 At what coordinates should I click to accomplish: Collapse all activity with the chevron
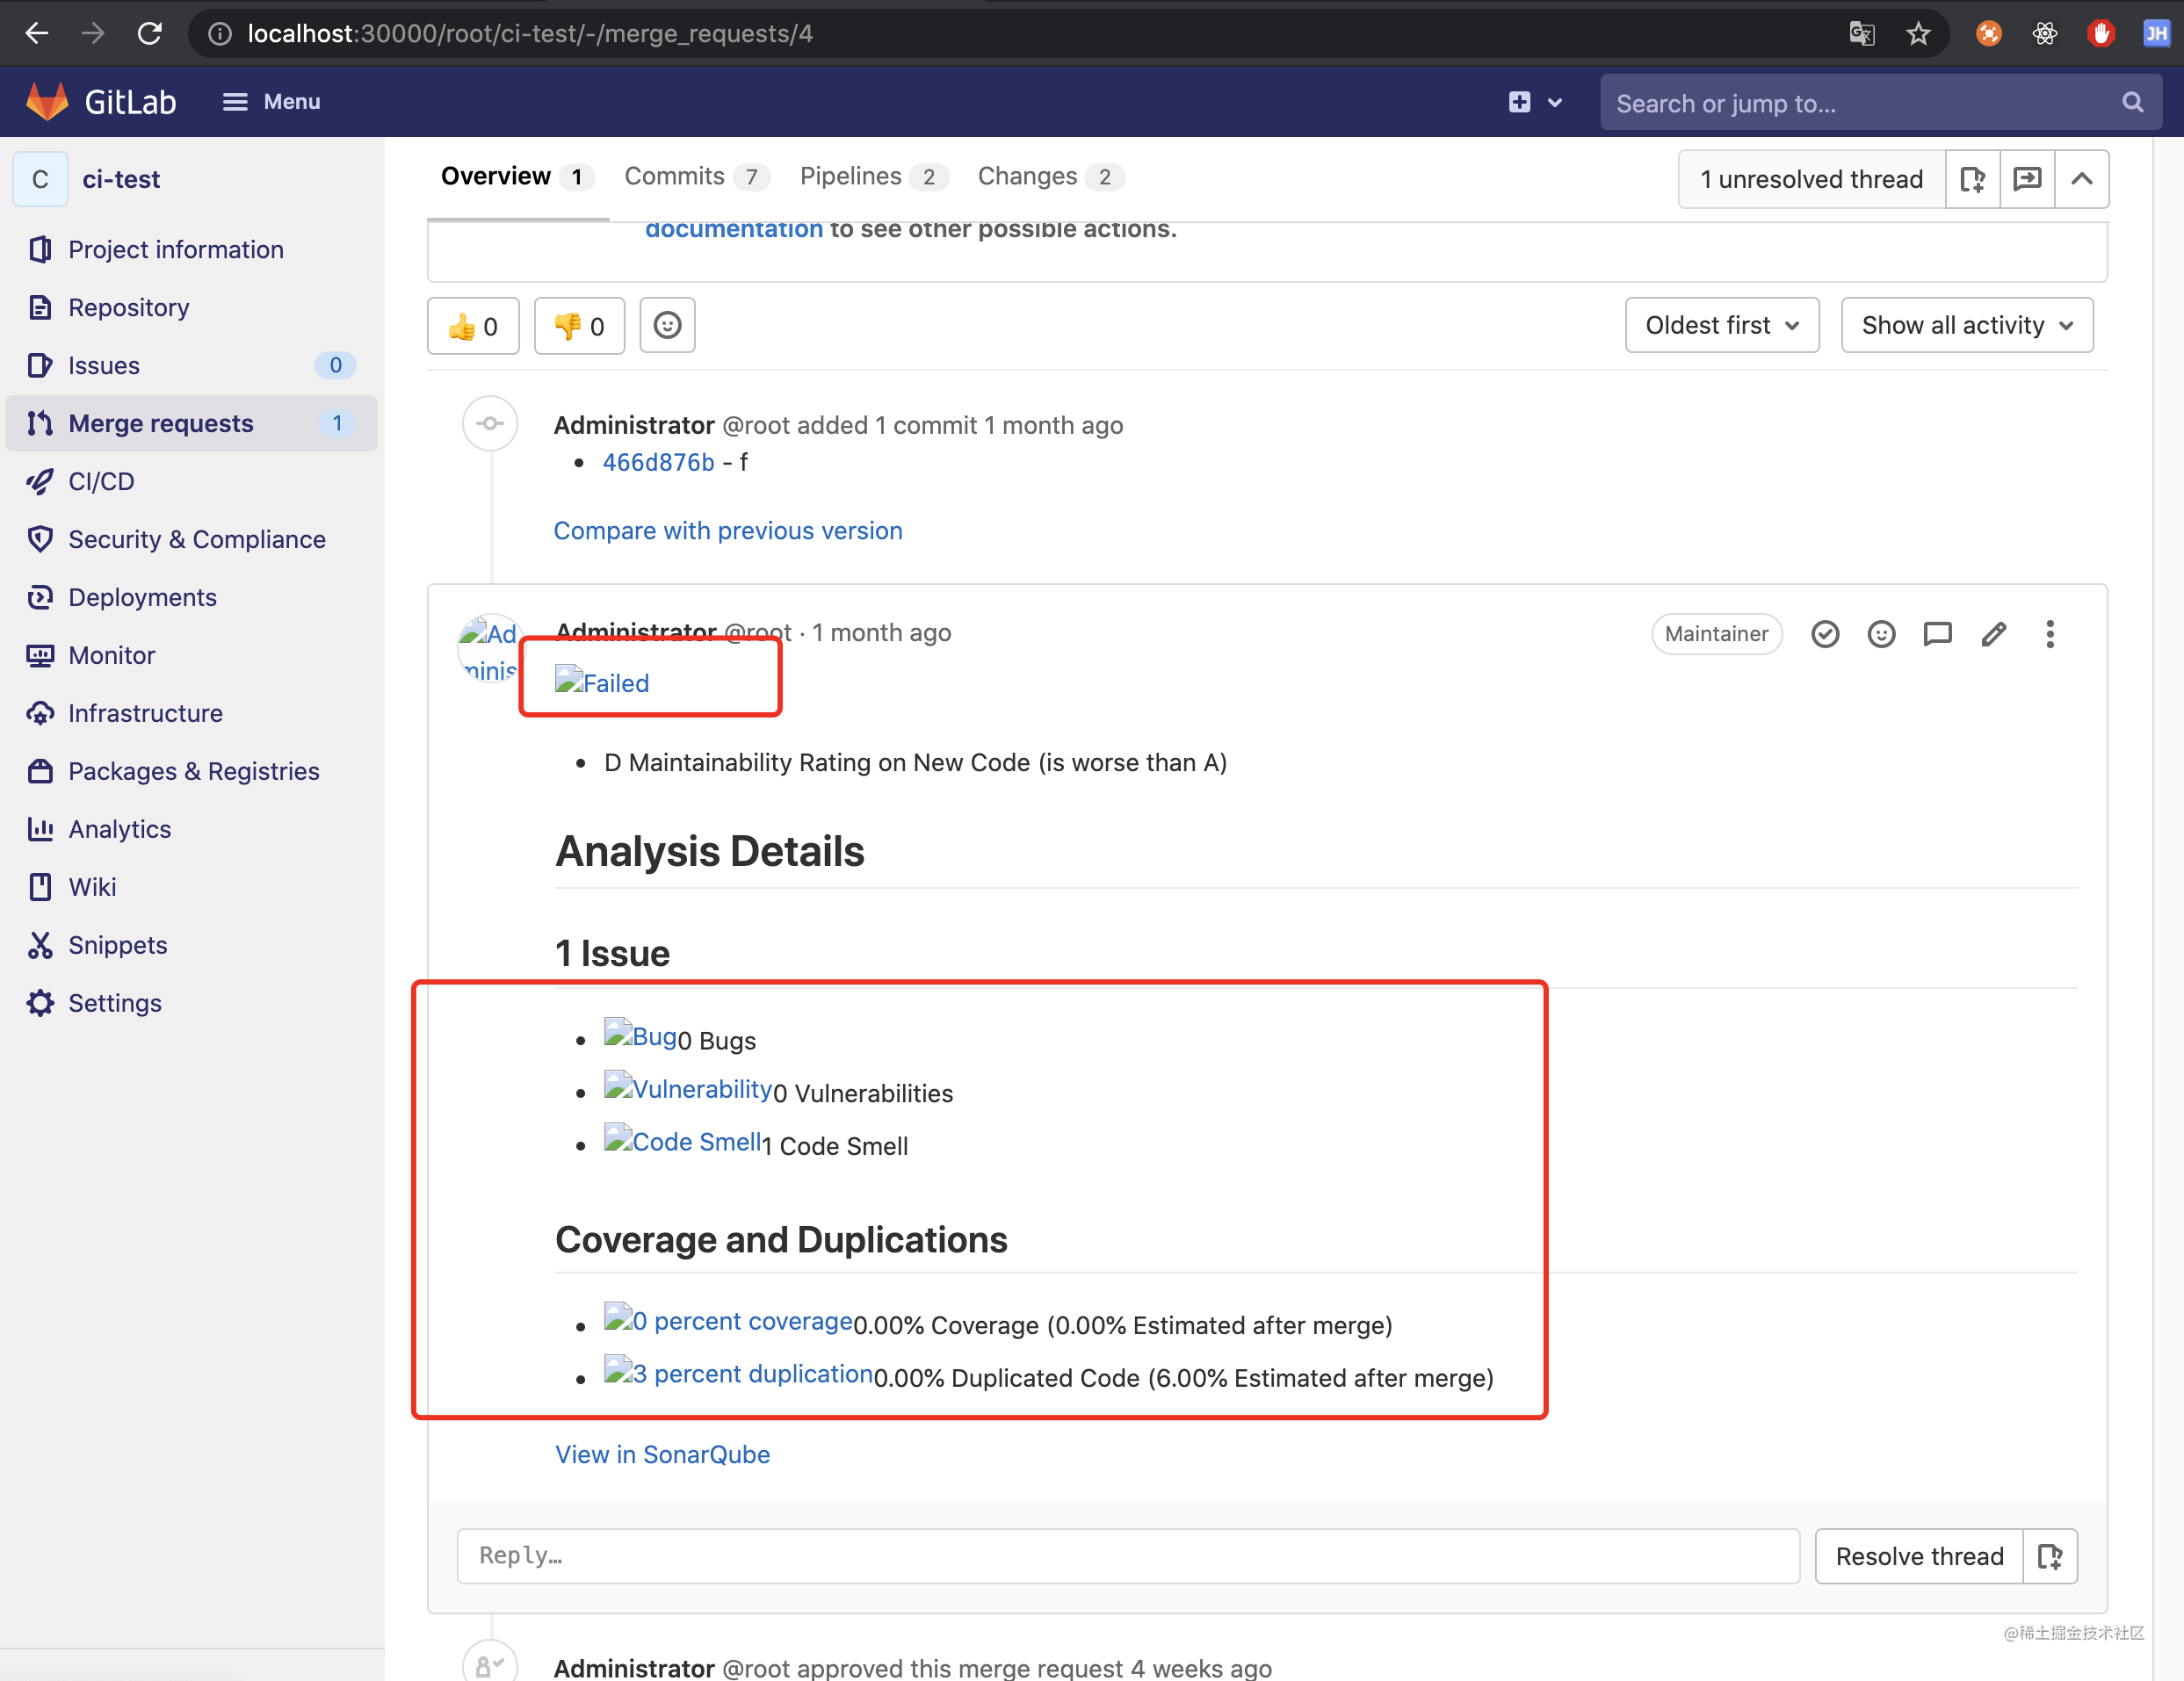tap(2083, 179)
